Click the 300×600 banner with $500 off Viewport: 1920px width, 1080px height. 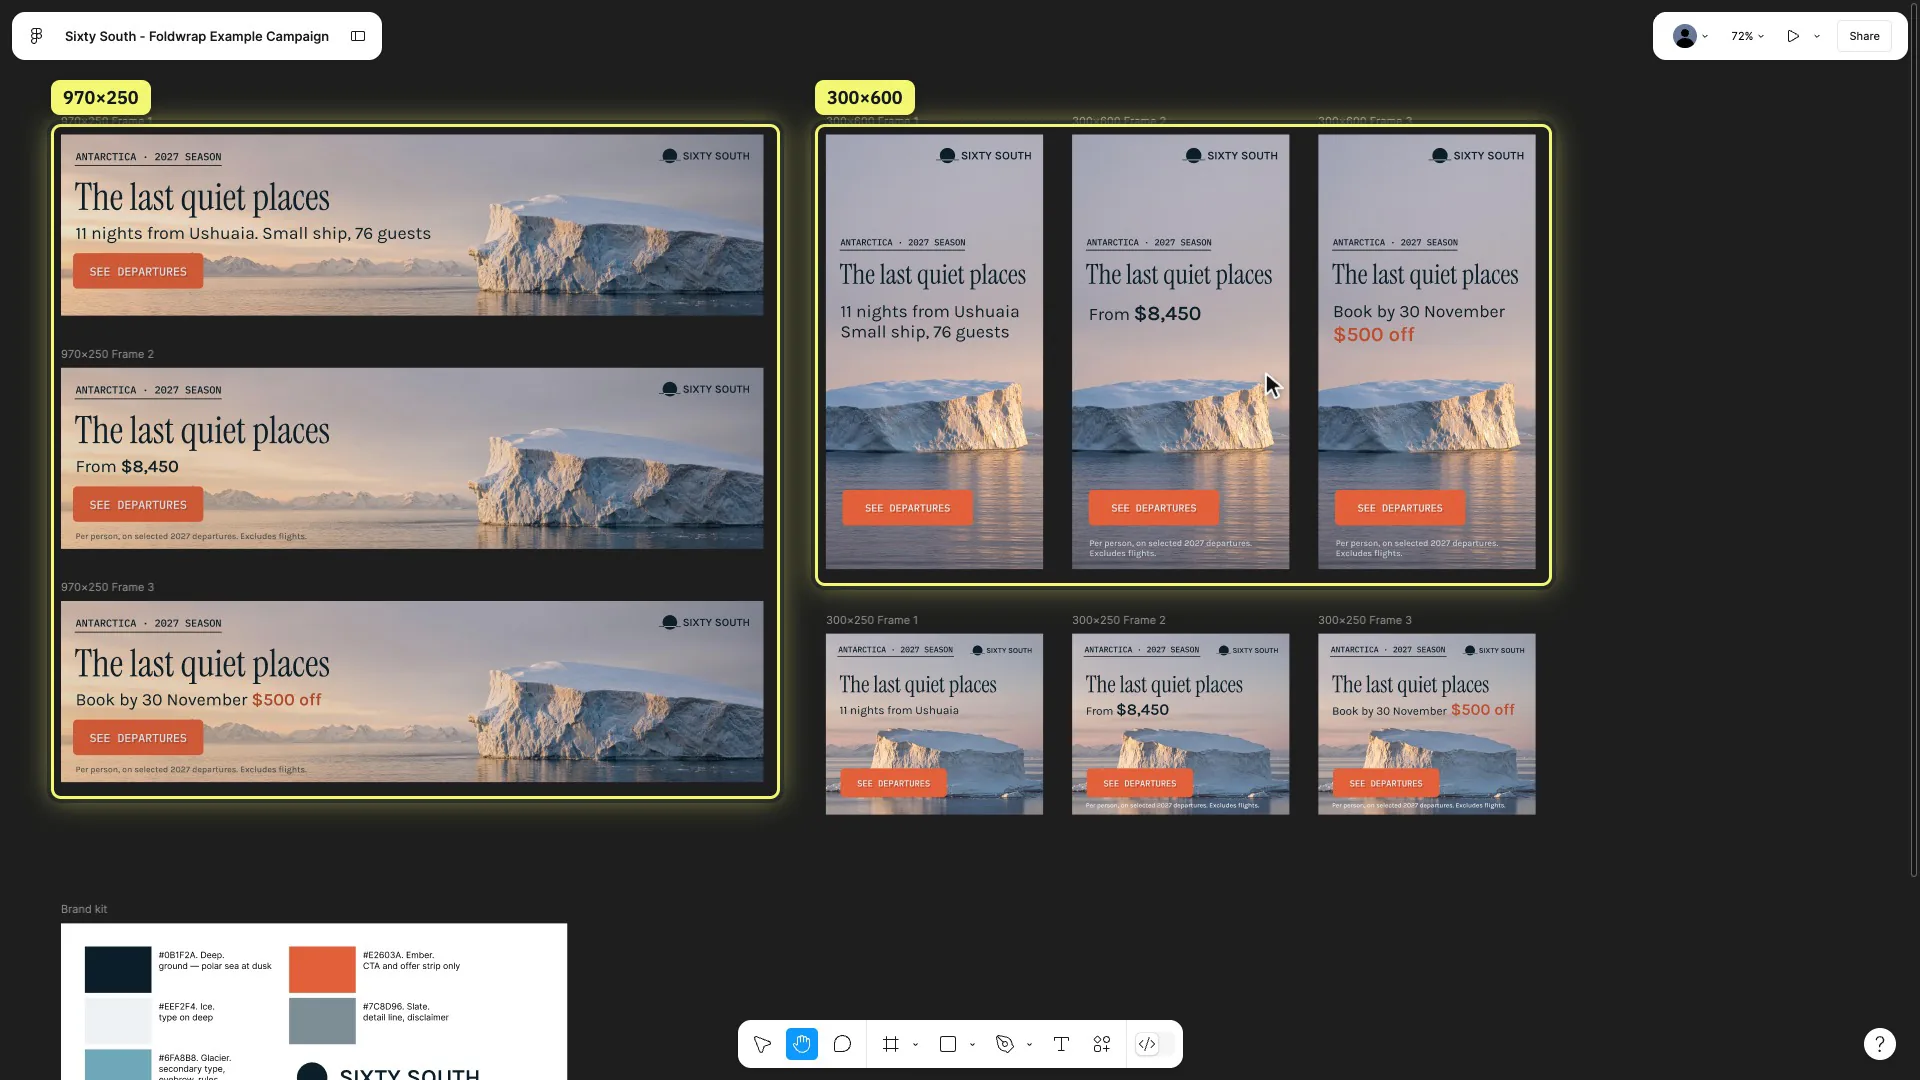1426,352
